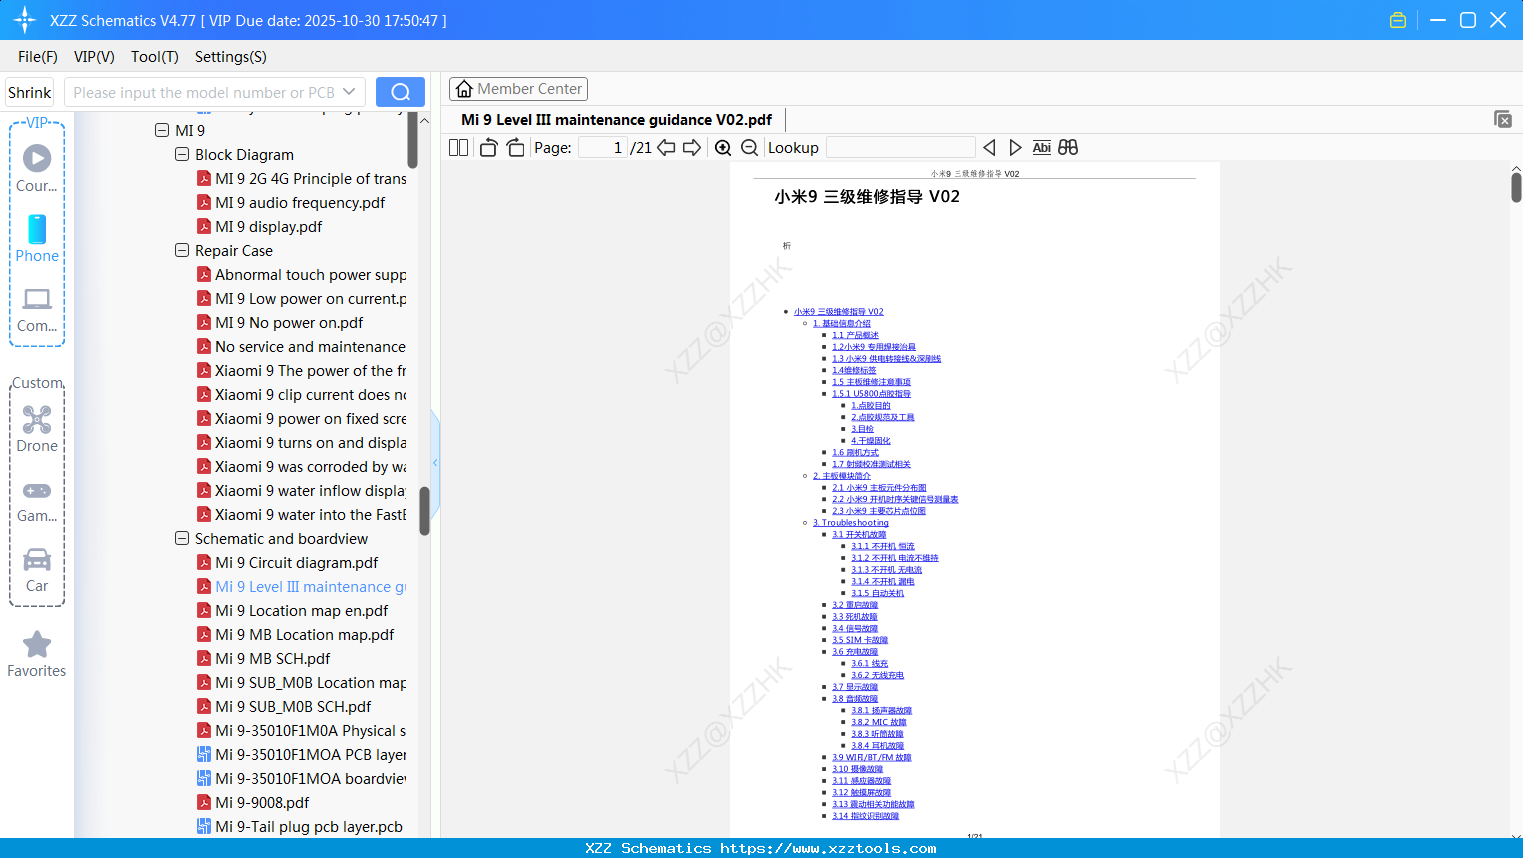
Task: Zoom in on the PDF
Action: coord(723,148)
